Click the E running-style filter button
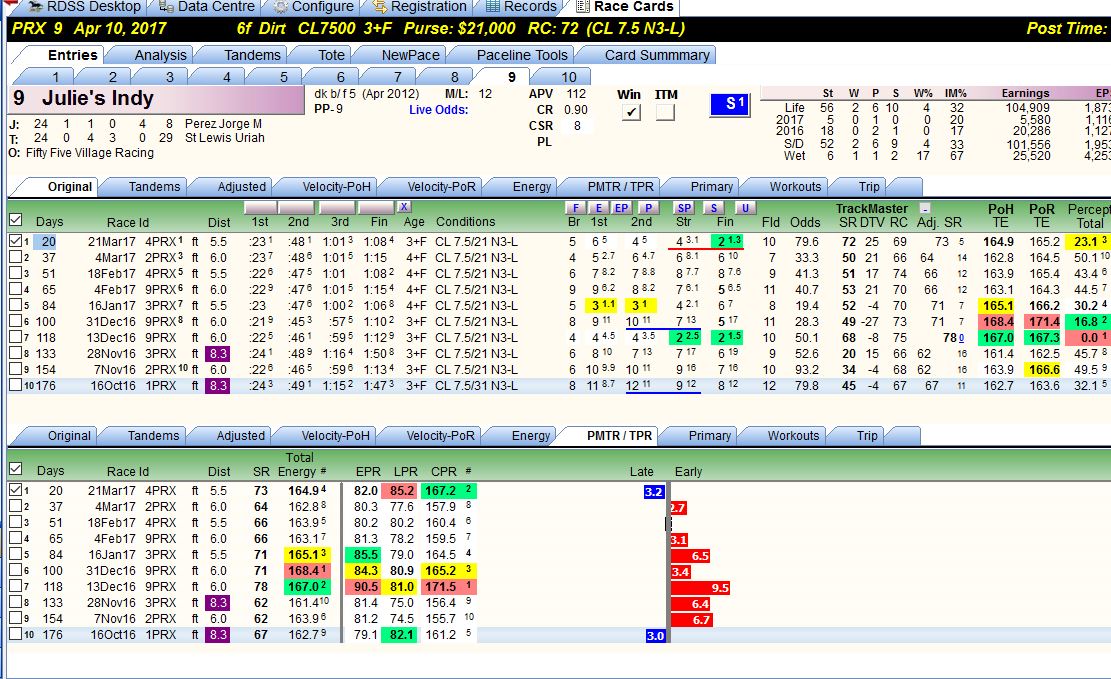 coord(599,208)
